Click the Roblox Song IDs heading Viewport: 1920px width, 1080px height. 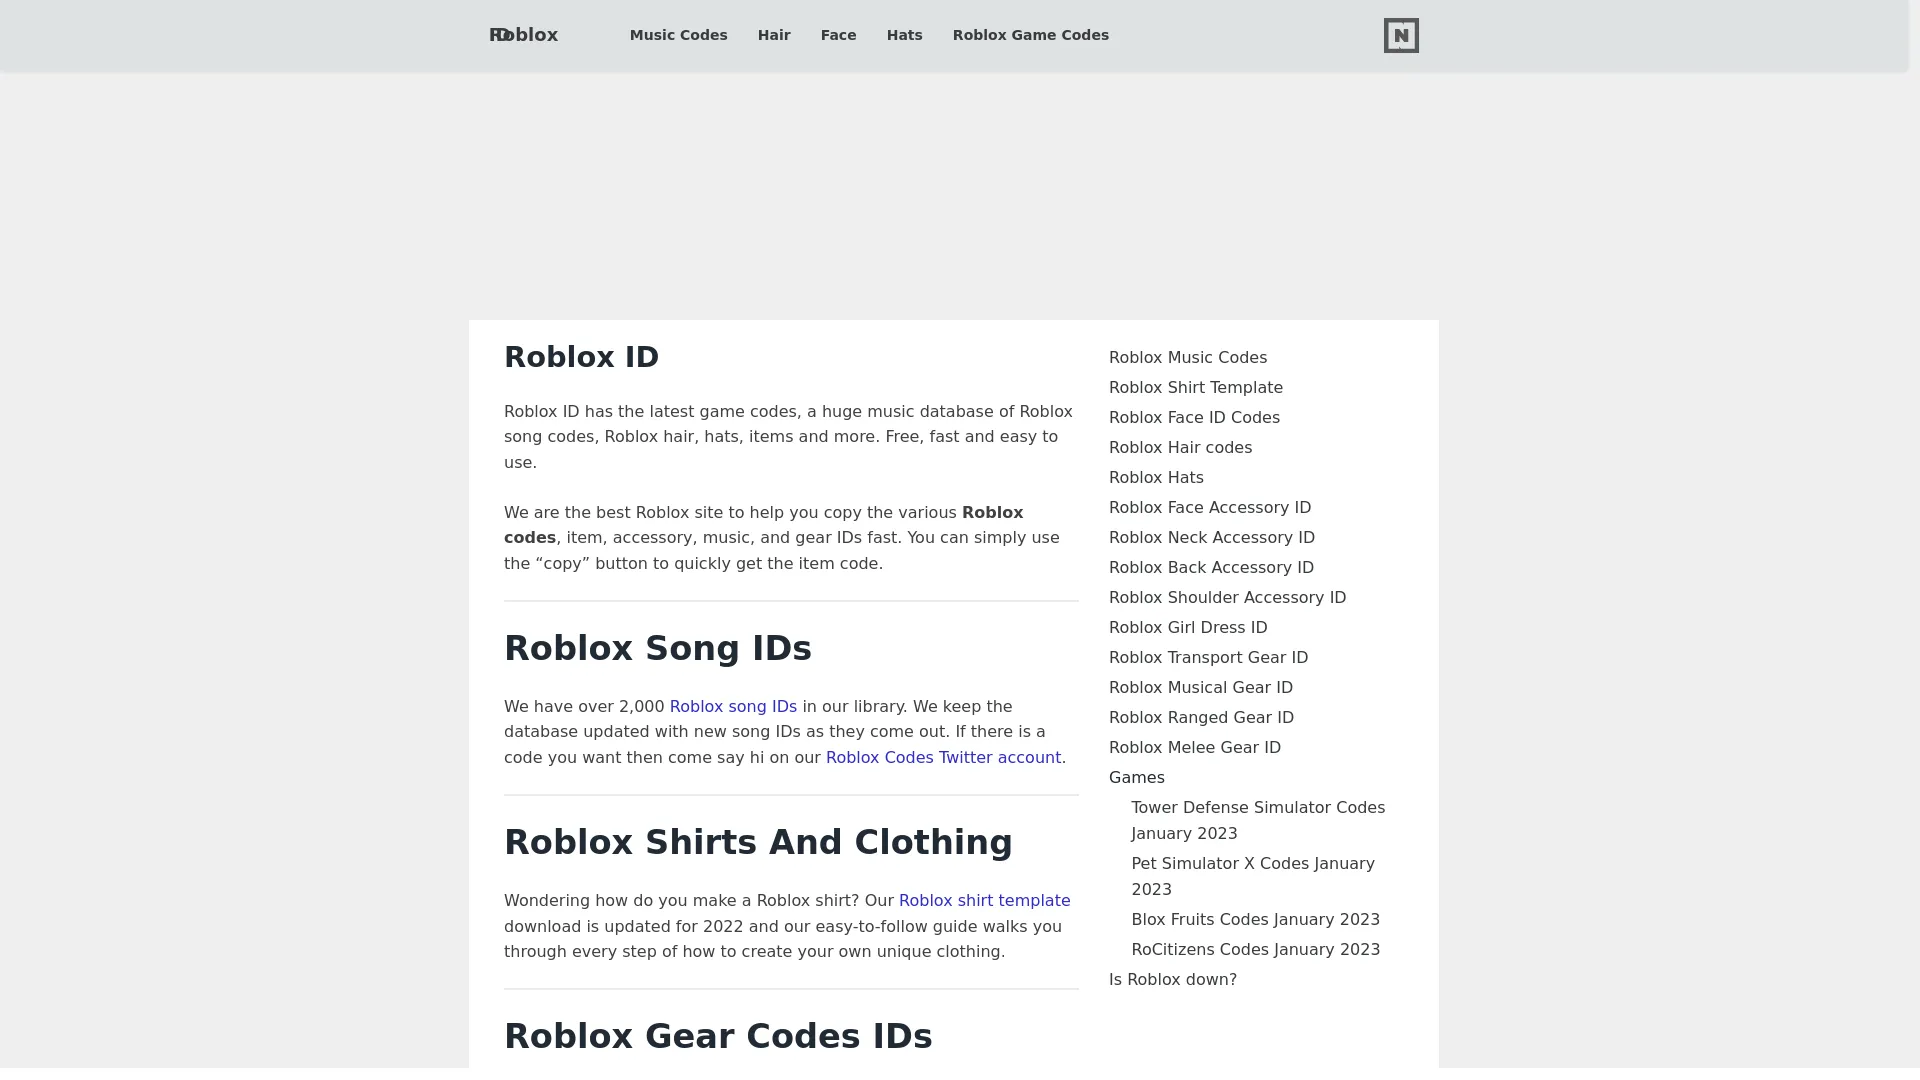tap(658, 648)
